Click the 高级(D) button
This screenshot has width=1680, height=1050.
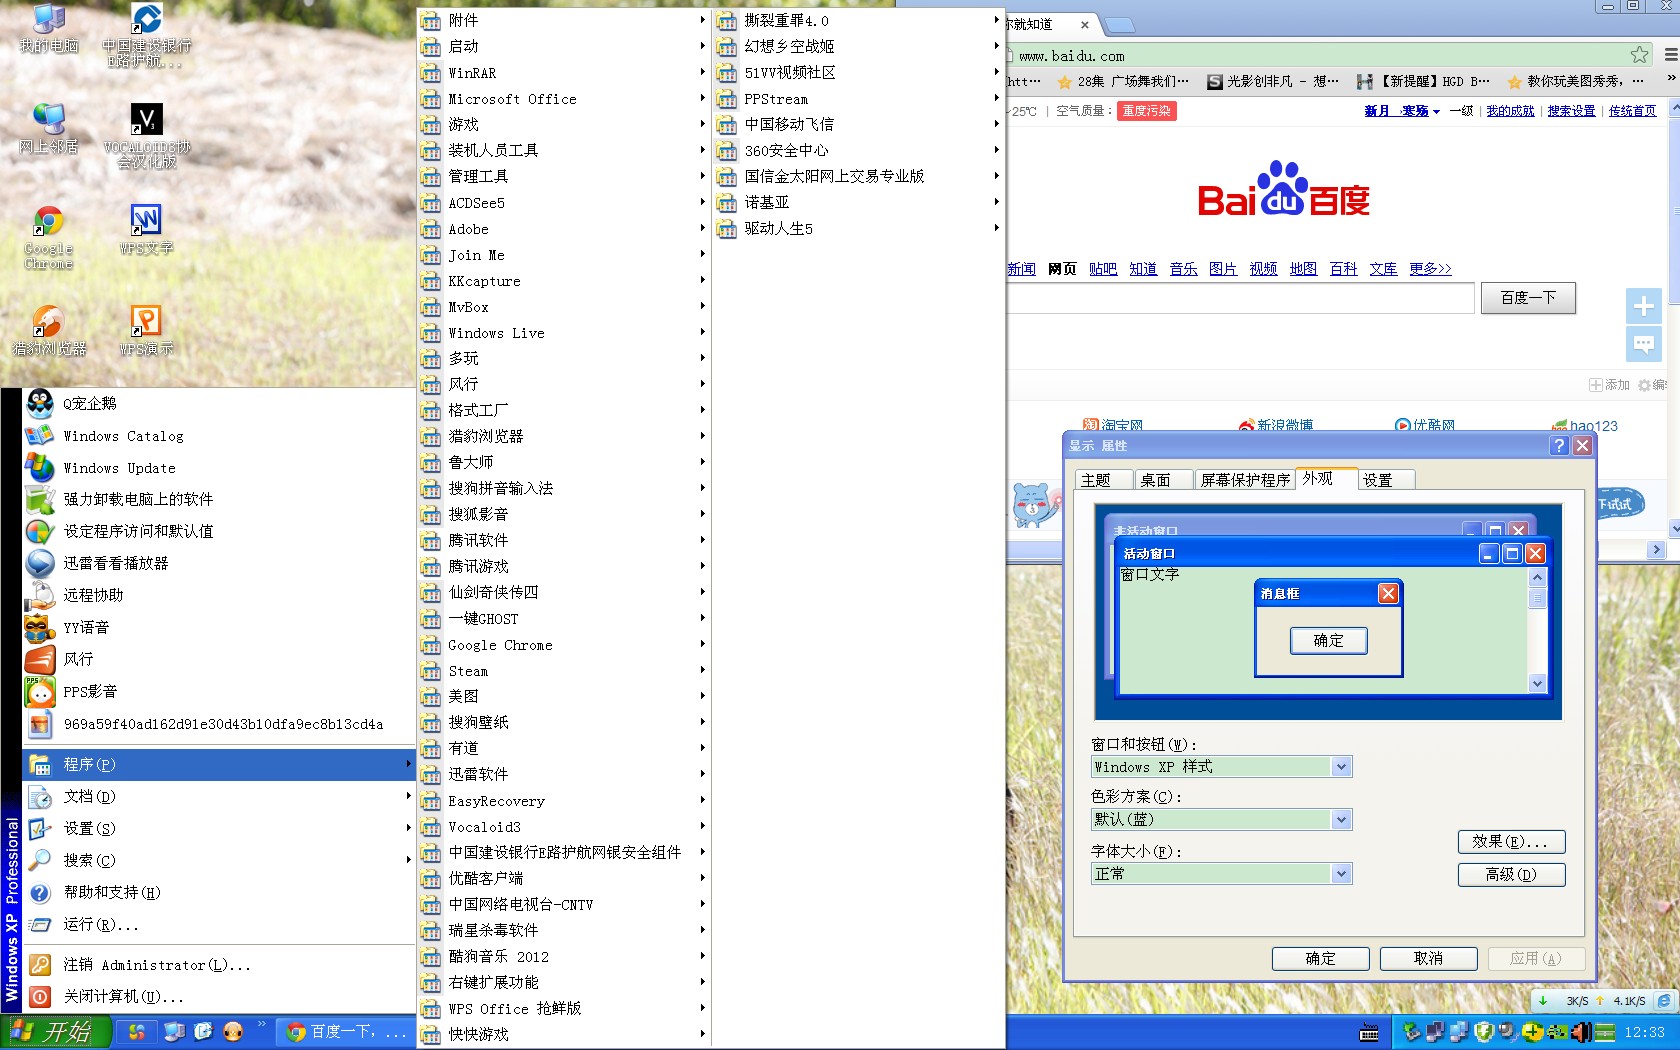click(1511, 875)
